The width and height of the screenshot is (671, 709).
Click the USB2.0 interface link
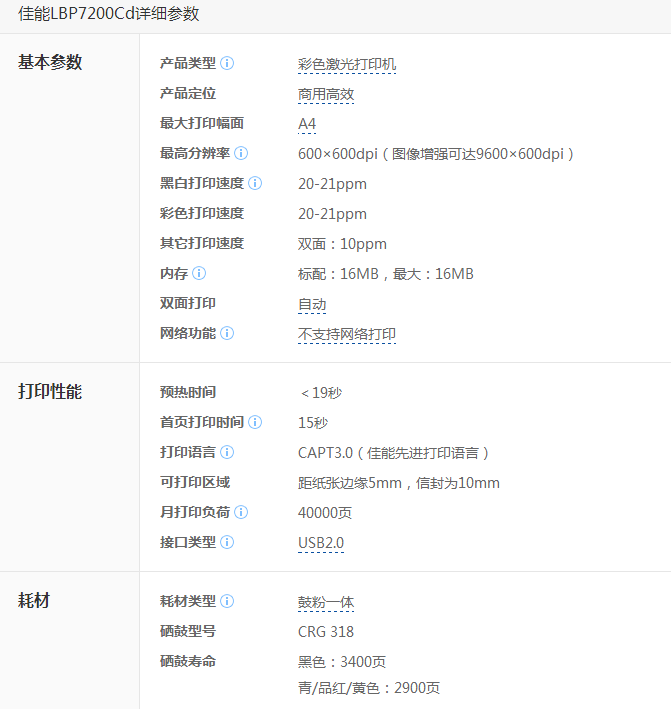pyautogui.click(x=321, y=543)
